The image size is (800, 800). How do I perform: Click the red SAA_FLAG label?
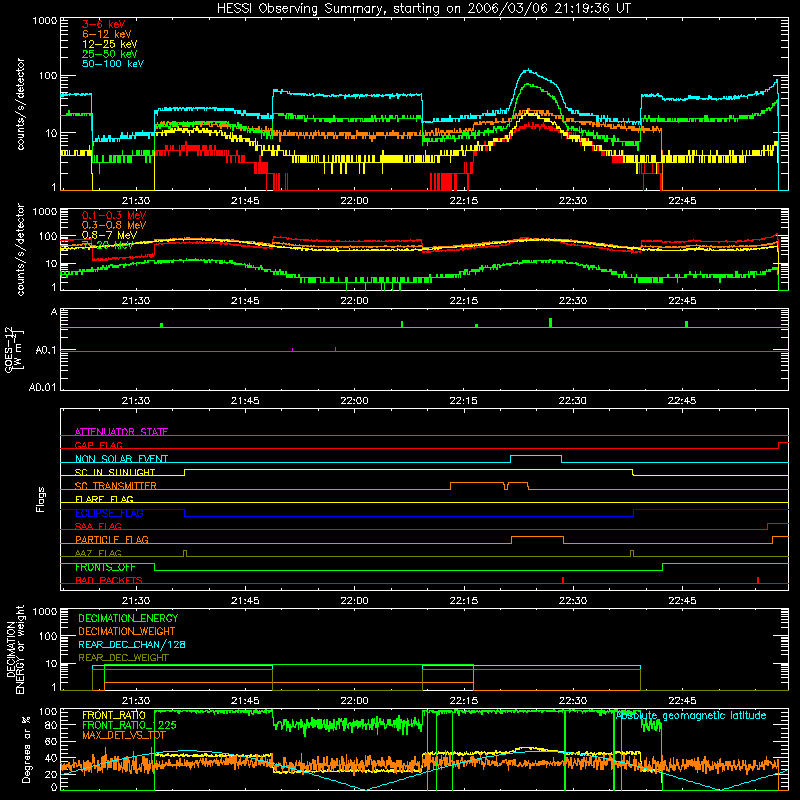98,526
